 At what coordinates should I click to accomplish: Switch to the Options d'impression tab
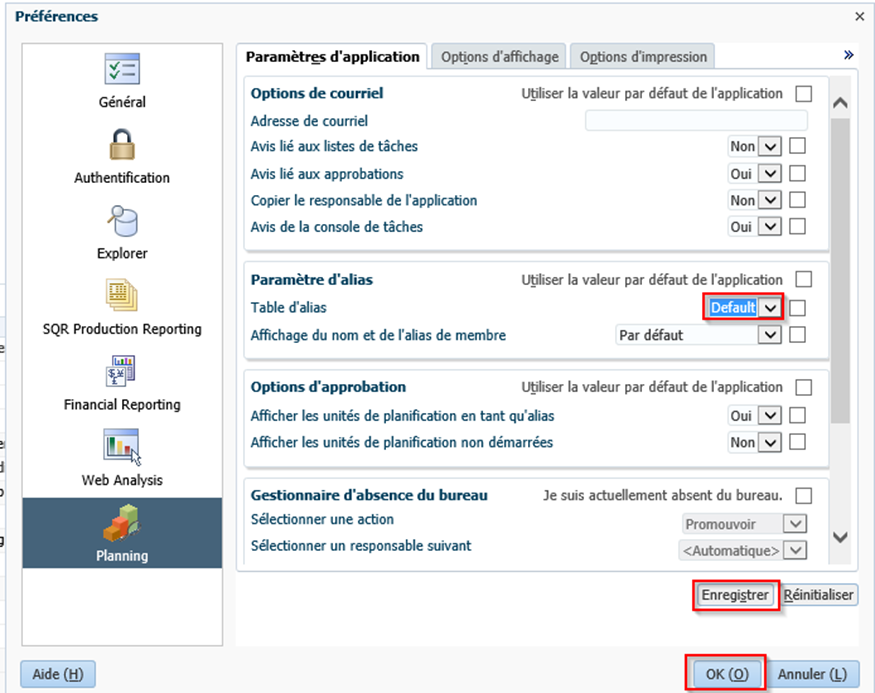pos(643,57)
